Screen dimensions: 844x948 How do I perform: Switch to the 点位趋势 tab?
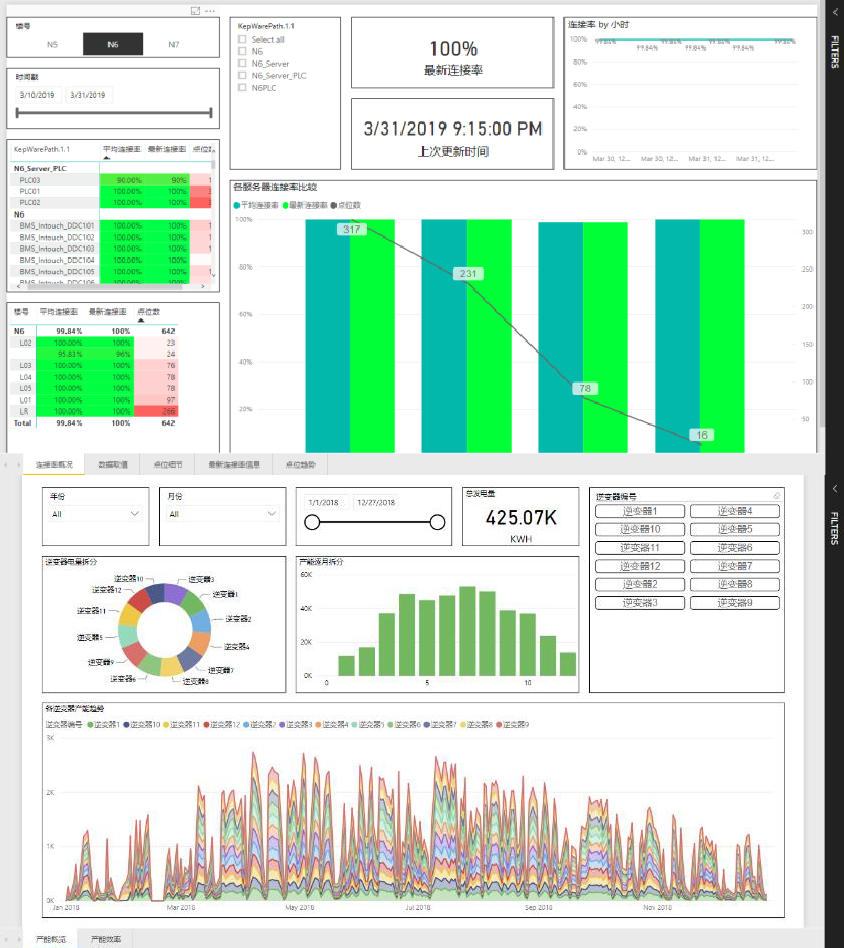(300, 464)
